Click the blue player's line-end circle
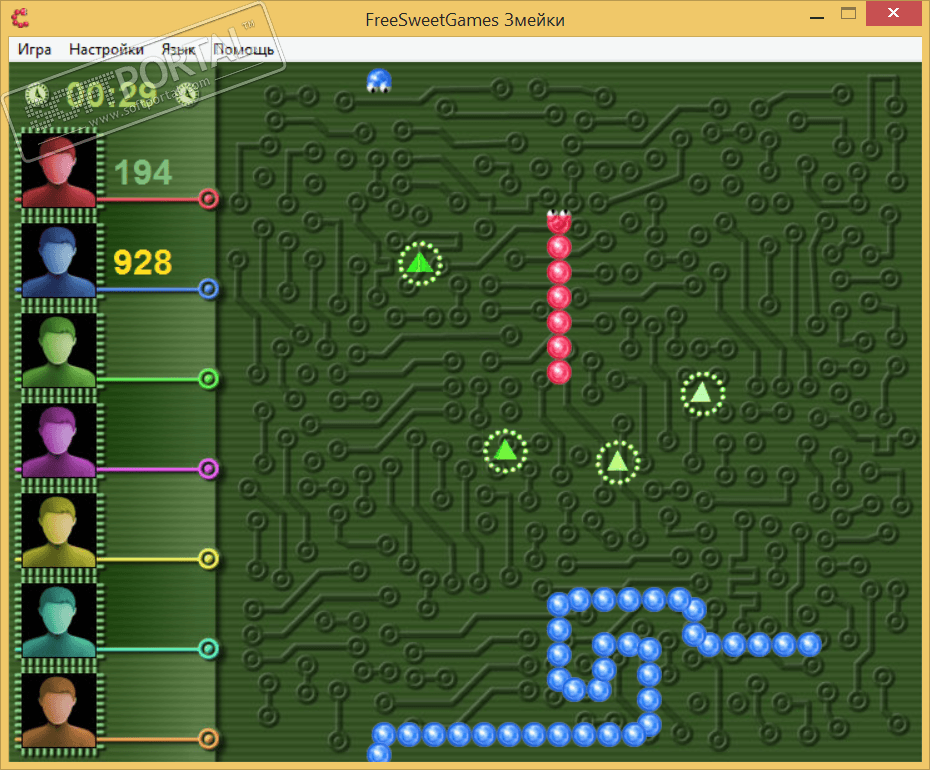This screenshot has width=930, height=770. 208,289
